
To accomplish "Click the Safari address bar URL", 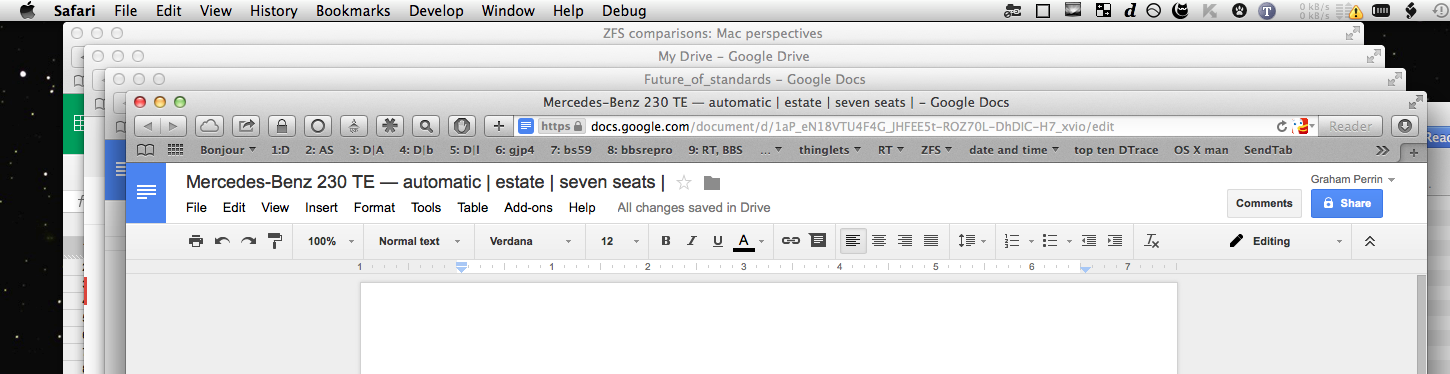I will point(852,127).
